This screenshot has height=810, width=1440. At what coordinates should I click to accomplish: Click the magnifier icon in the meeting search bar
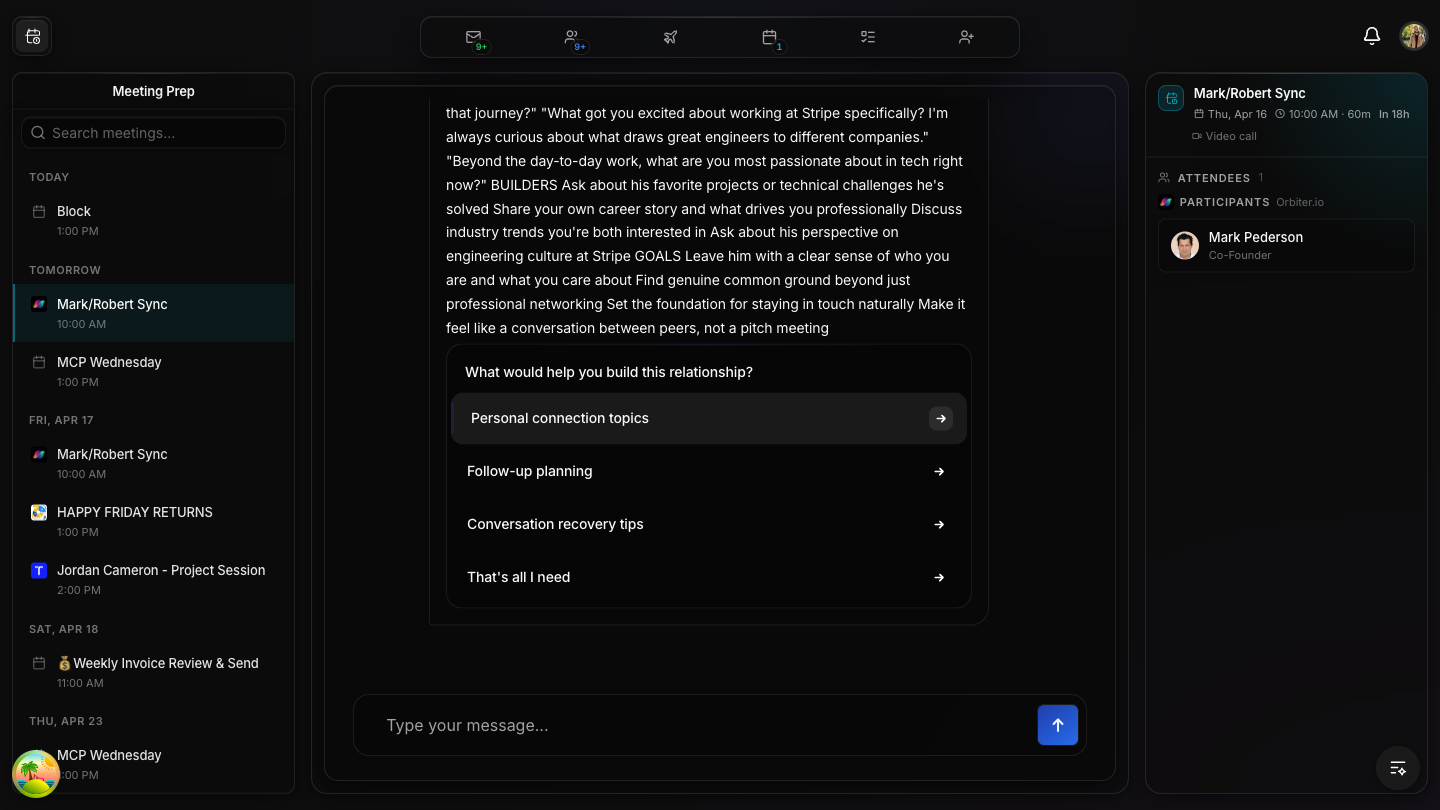click(x=38, y=132)
